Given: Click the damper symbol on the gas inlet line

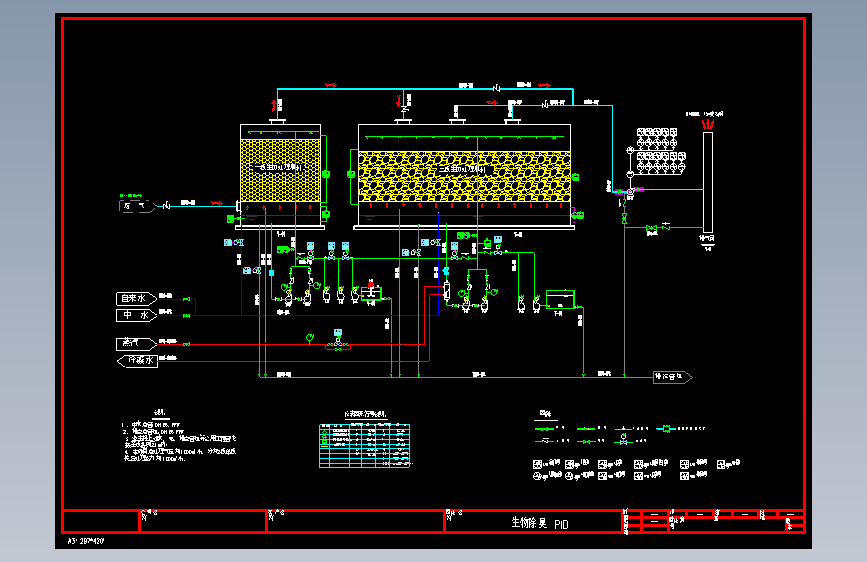Looking at the screenshot, I should (166, 206).
